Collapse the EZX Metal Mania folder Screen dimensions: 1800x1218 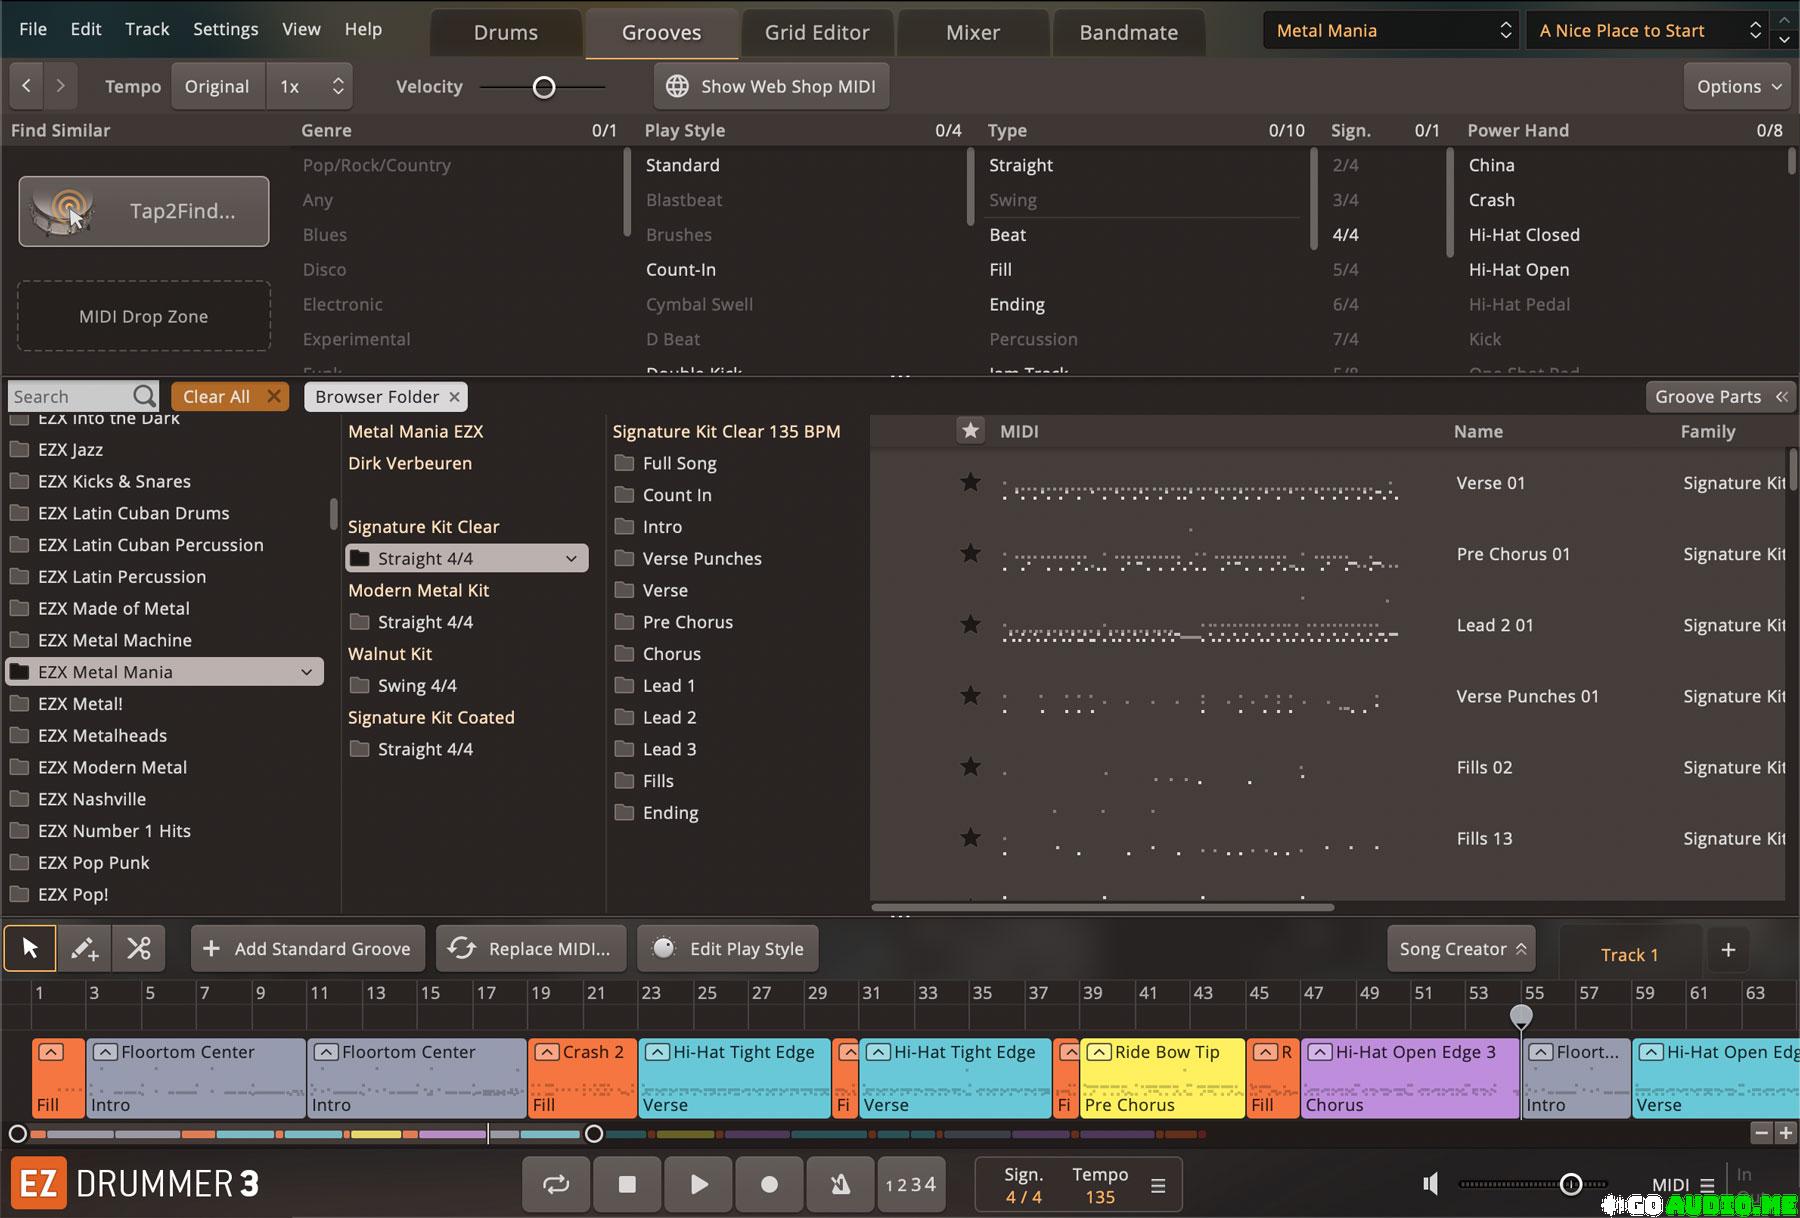coord(307,672)
